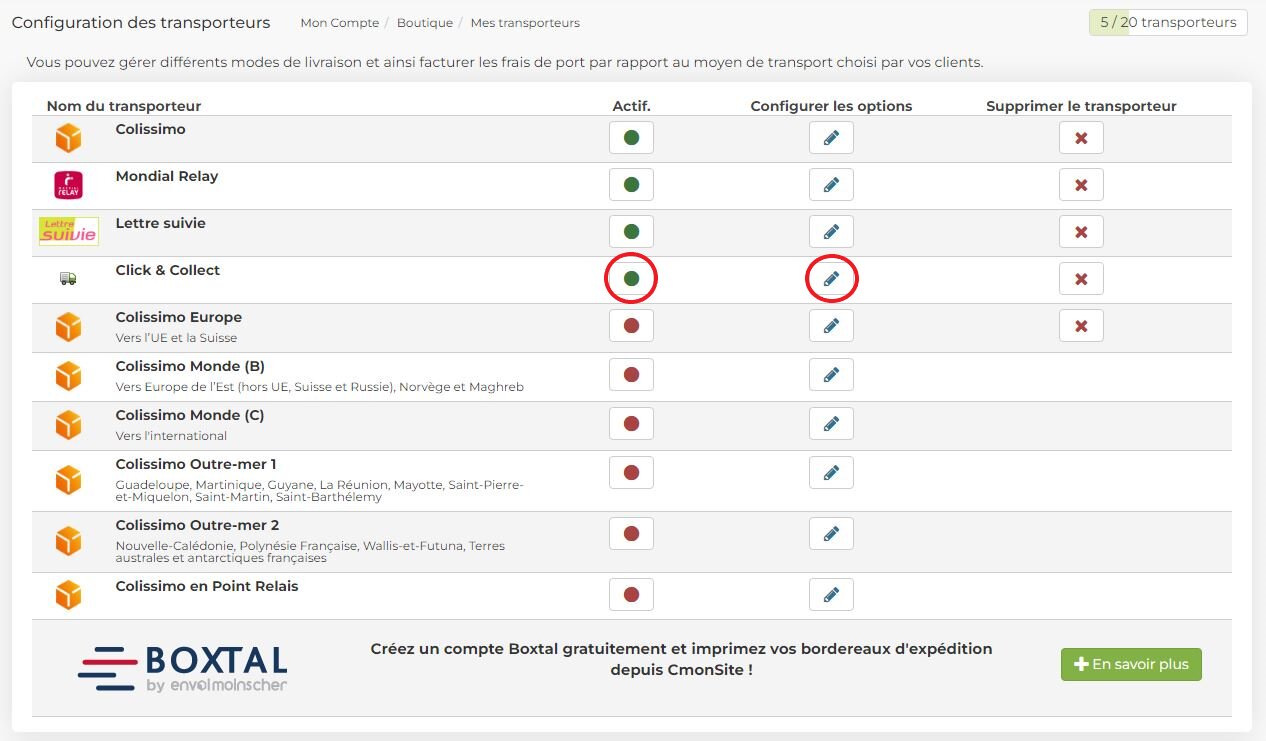Image resolution: width=1266 pixels, height=741 pixels.
Task: Deactivate the Colissimo carrier status
Action: [x=631, y=138]
